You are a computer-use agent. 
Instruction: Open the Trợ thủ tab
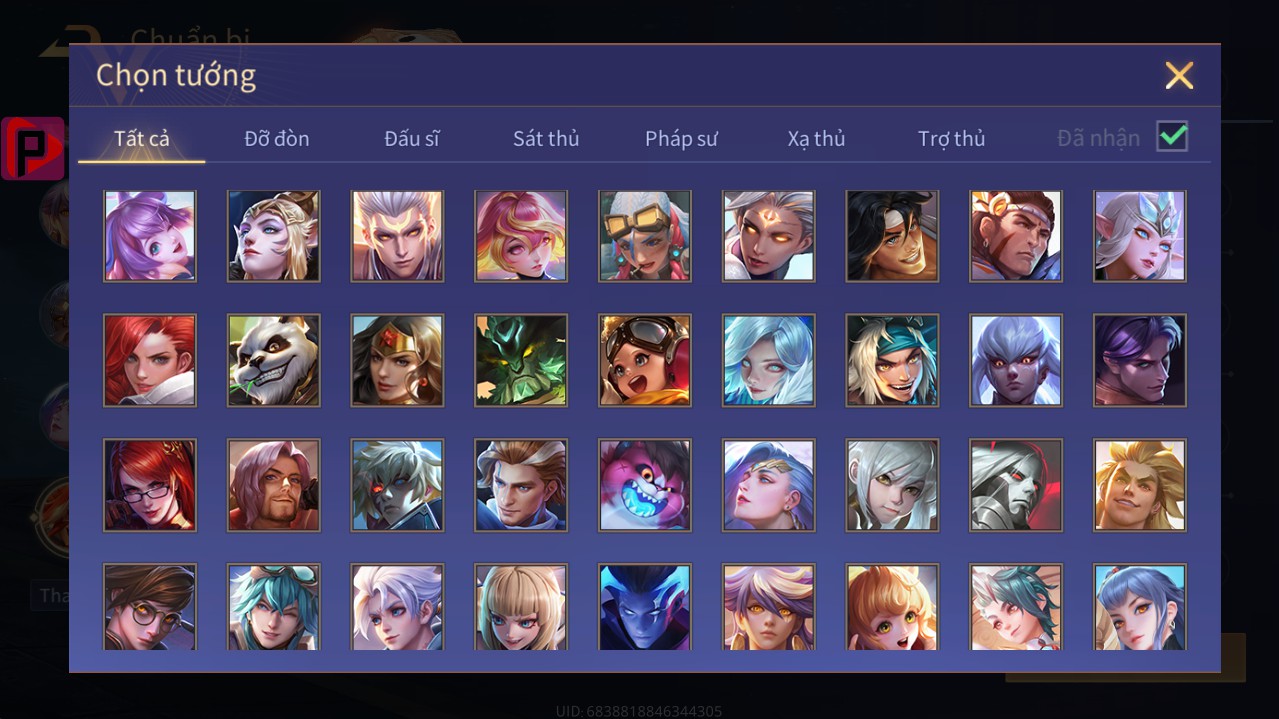tap(951, 138)
